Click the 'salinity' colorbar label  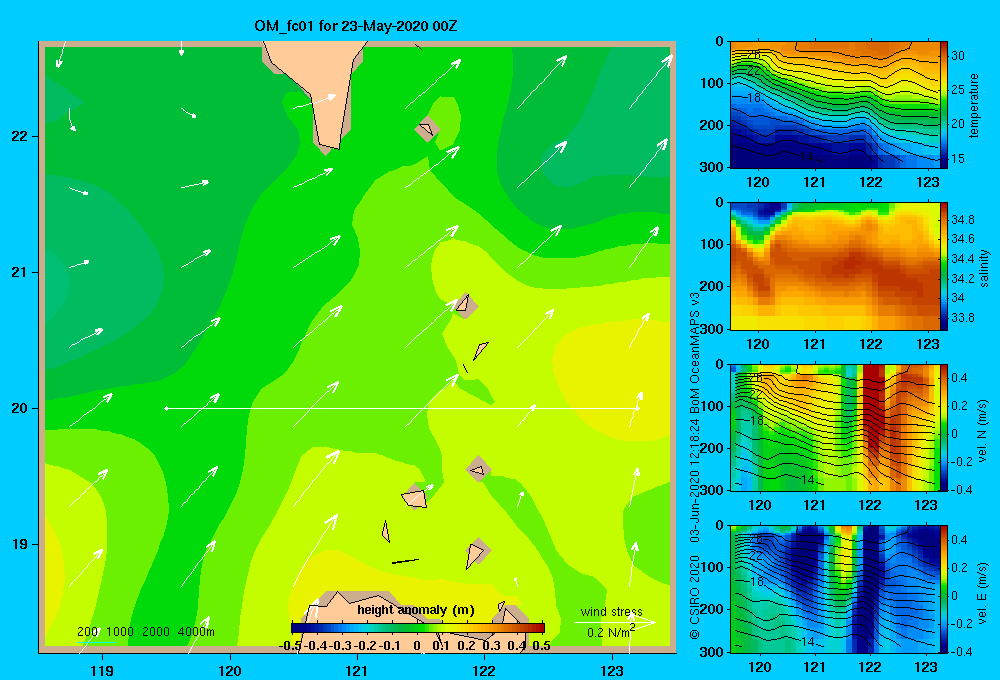[x=984, y=268]
